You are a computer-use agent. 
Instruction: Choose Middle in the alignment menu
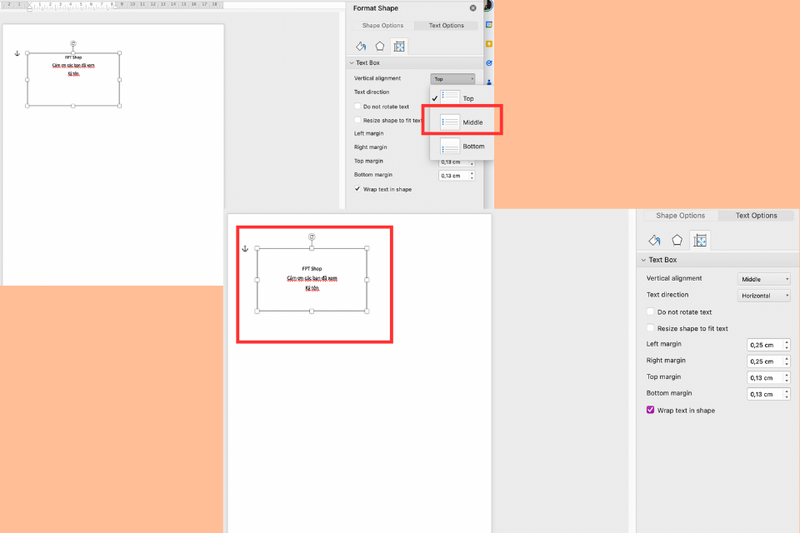tap(462, 122)
